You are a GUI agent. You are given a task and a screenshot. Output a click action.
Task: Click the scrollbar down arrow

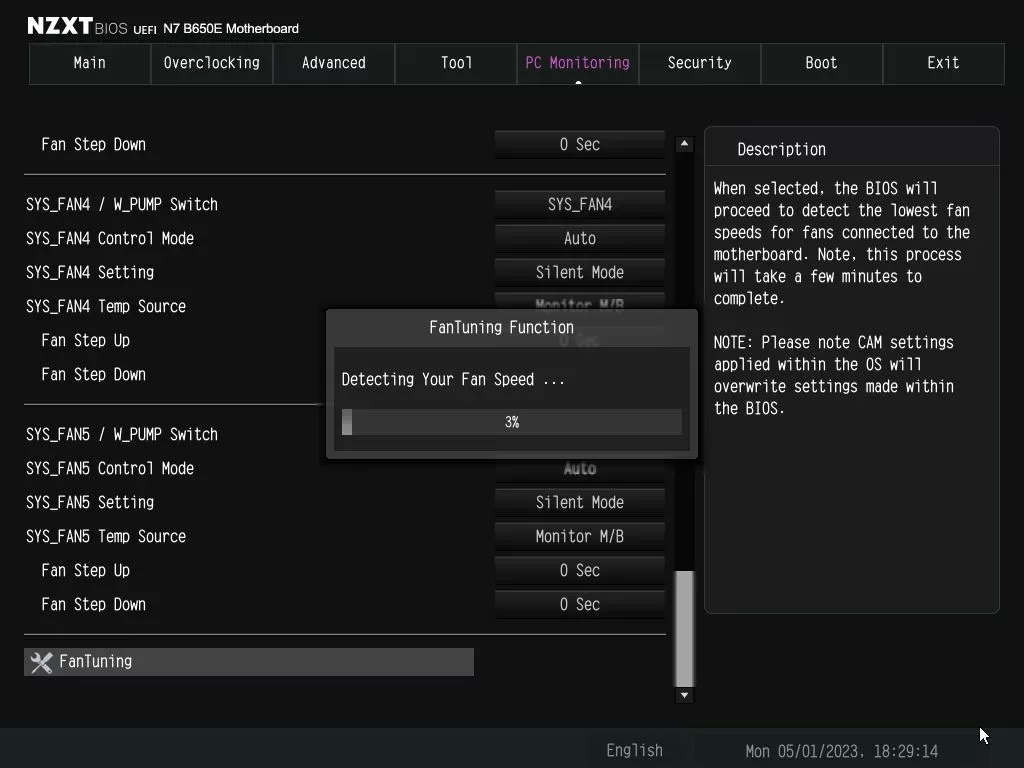coord(684,694)
